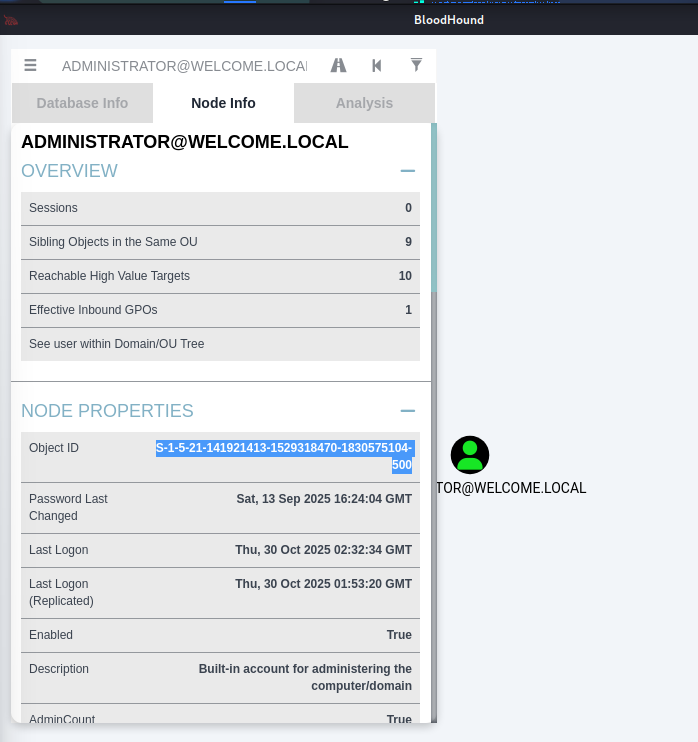
Task: Switch to the Database Info tab
Action: point(82,103)
